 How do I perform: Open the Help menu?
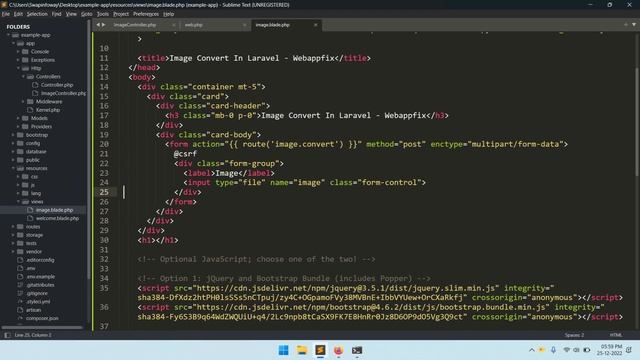(169, 14)
